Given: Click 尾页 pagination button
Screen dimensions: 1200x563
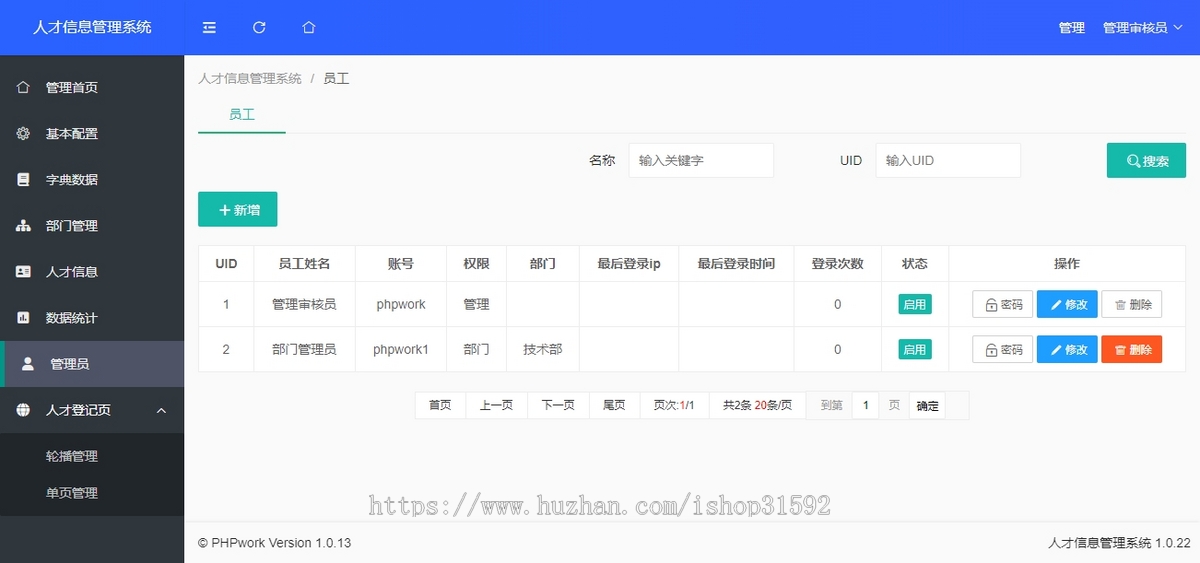Looking at the screenshot, I should (x=614, y=405).
